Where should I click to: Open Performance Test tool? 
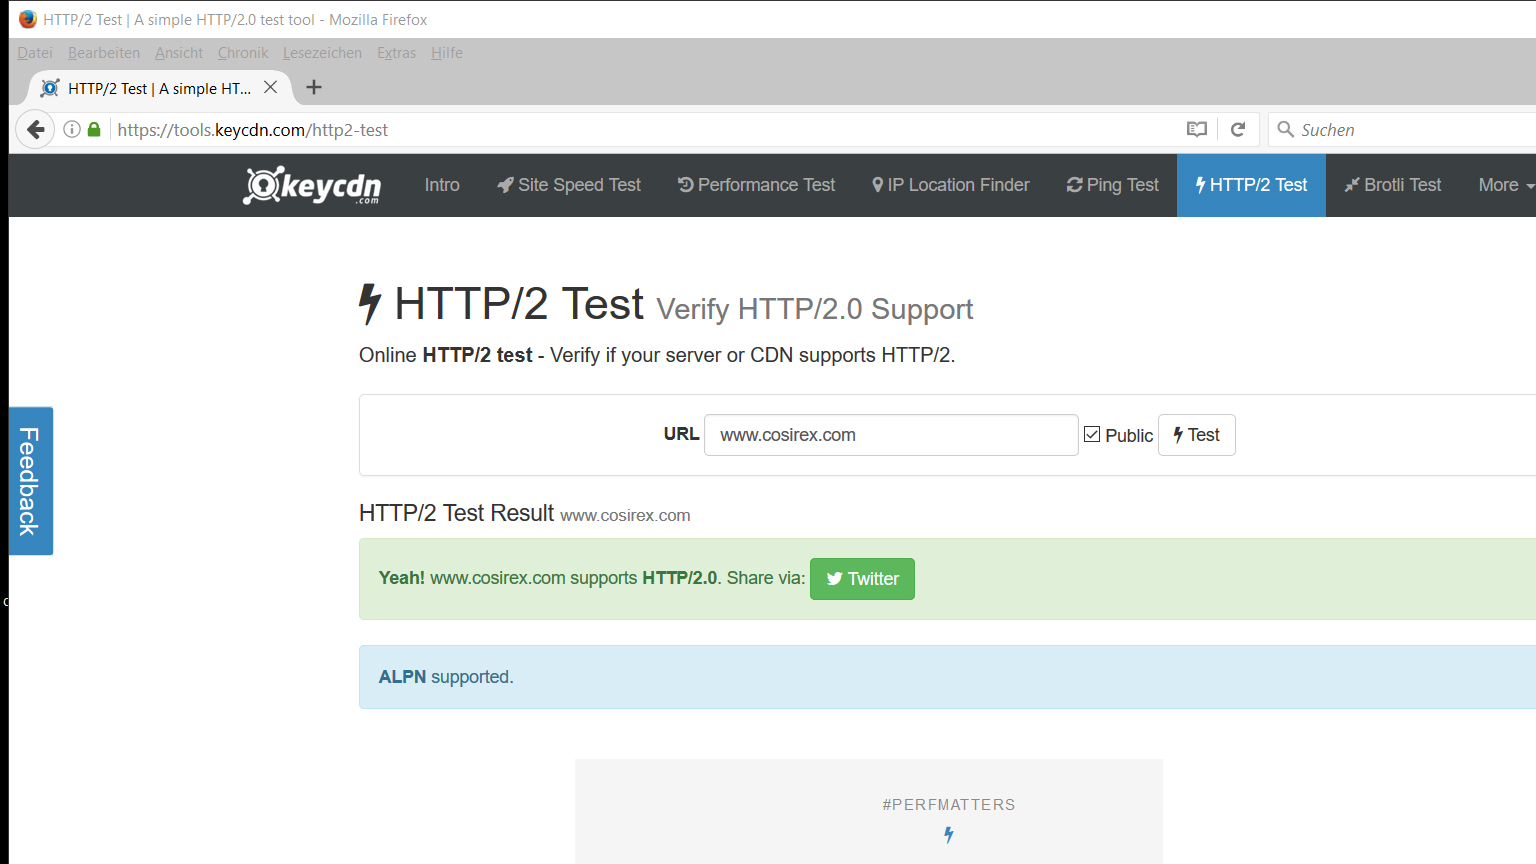(757, 185)
